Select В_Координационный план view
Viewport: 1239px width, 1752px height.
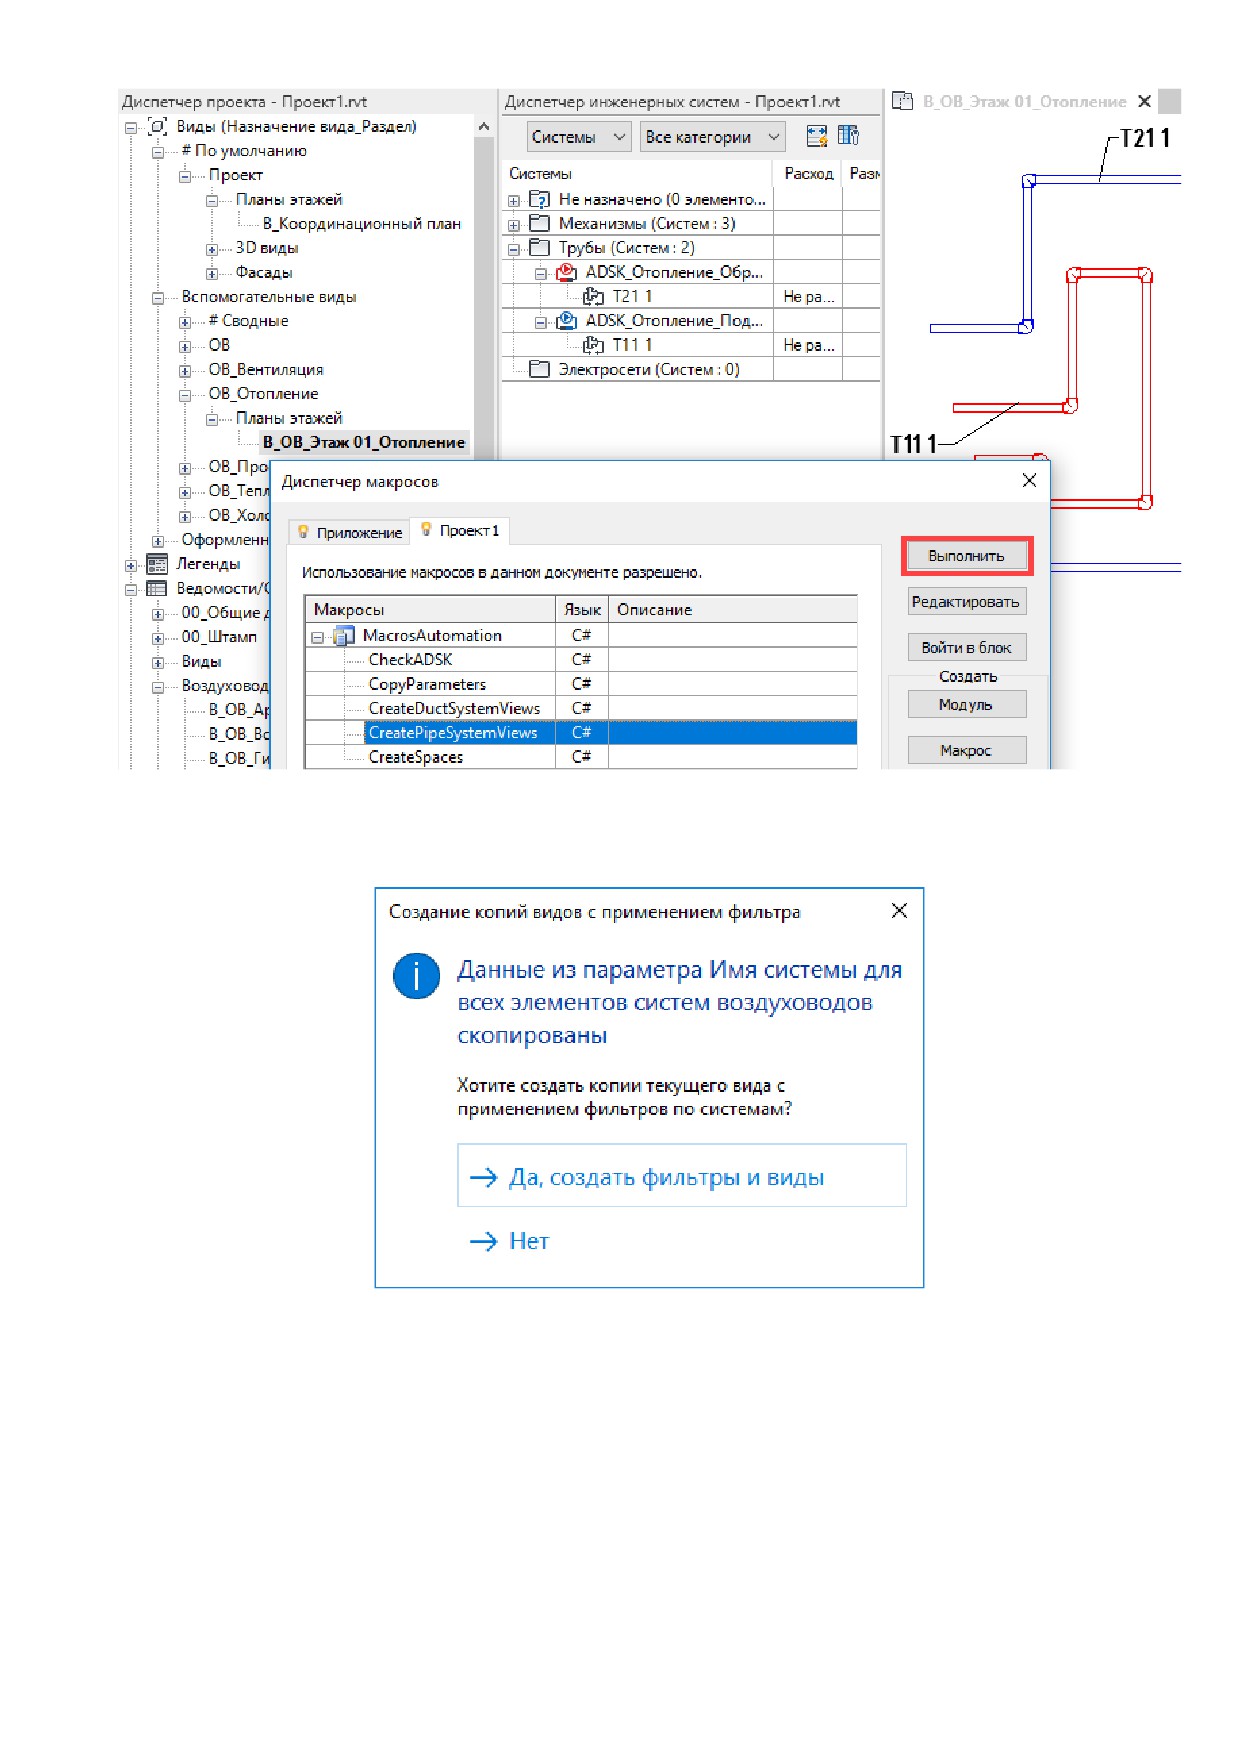point(362,224)
